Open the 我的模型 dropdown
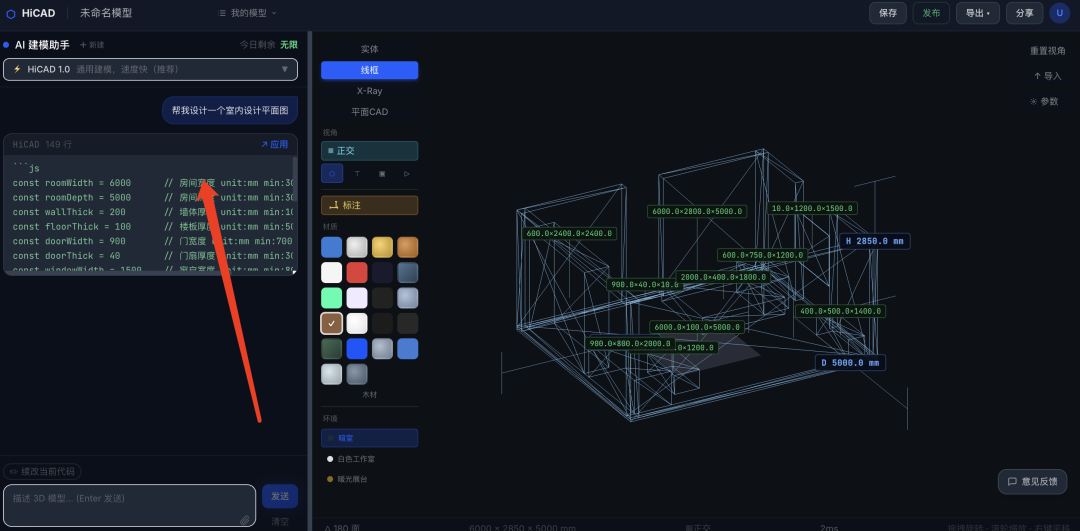The width and height of the screenshot is (1080, 531). point(247,13)
